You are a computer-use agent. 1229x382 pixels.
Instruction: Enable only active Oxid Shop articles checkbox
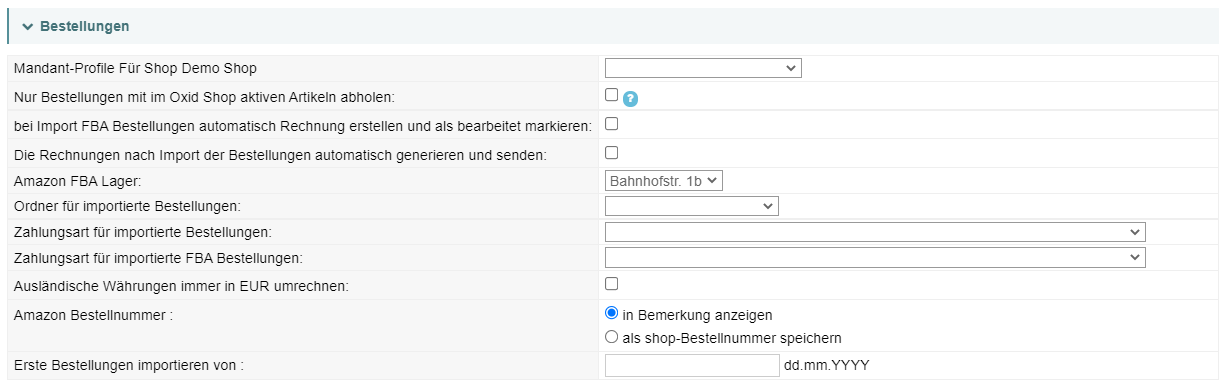click(612, 95)
